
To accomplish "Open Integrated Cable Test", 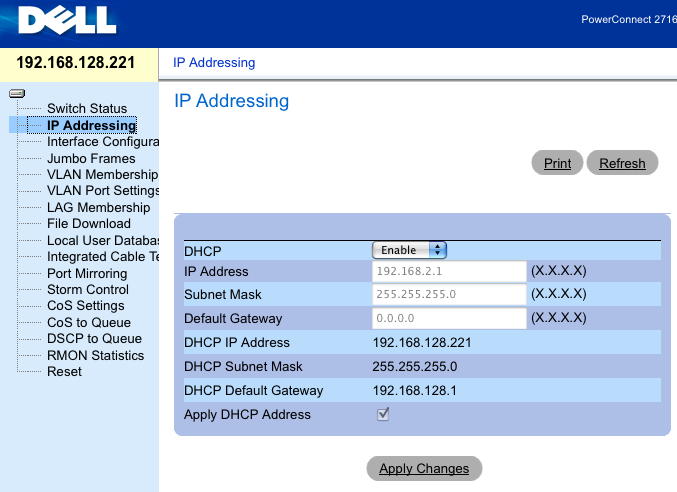I will [x=103, y=256].
